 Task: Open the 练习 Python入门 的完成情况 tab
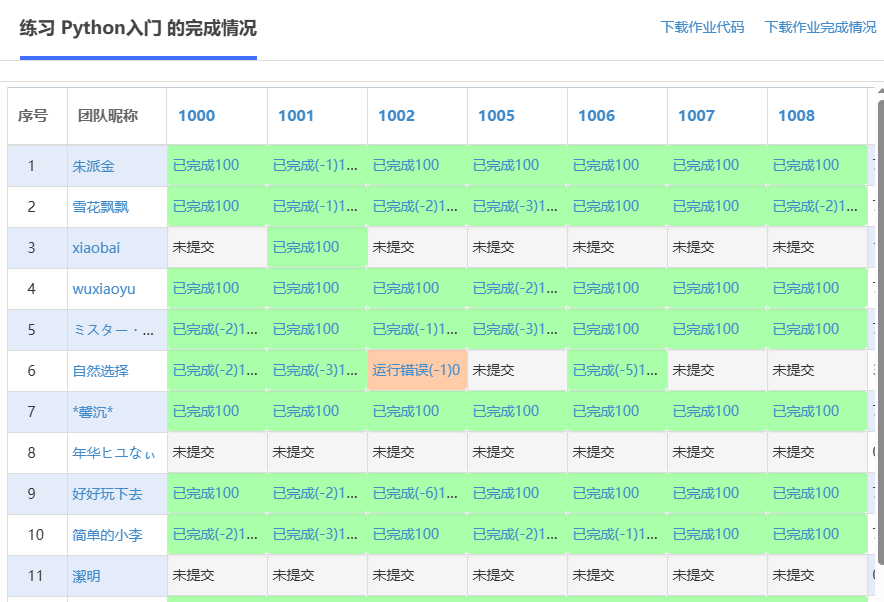(x=138, y=28)
